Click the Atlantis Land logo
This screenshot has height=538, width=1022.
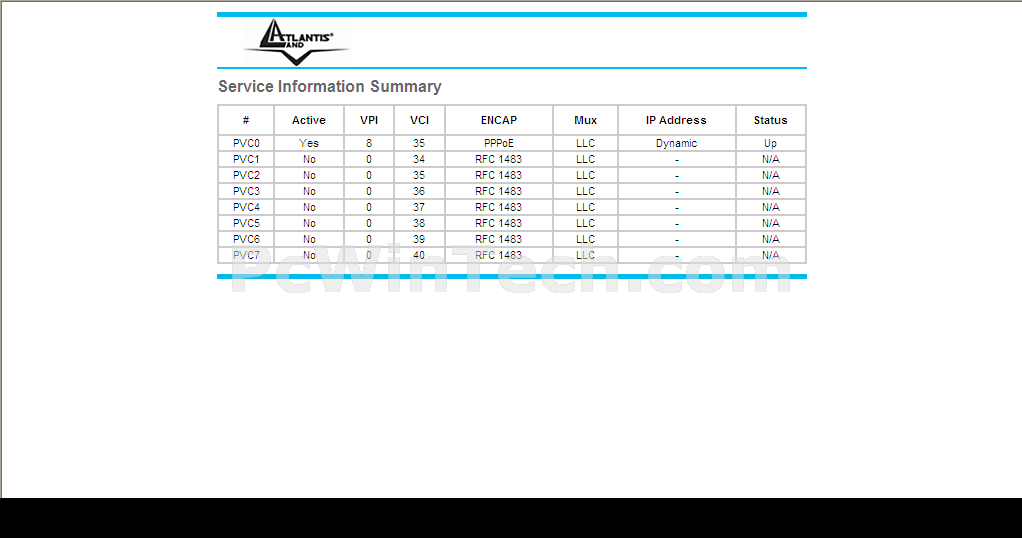click(295, 42)
